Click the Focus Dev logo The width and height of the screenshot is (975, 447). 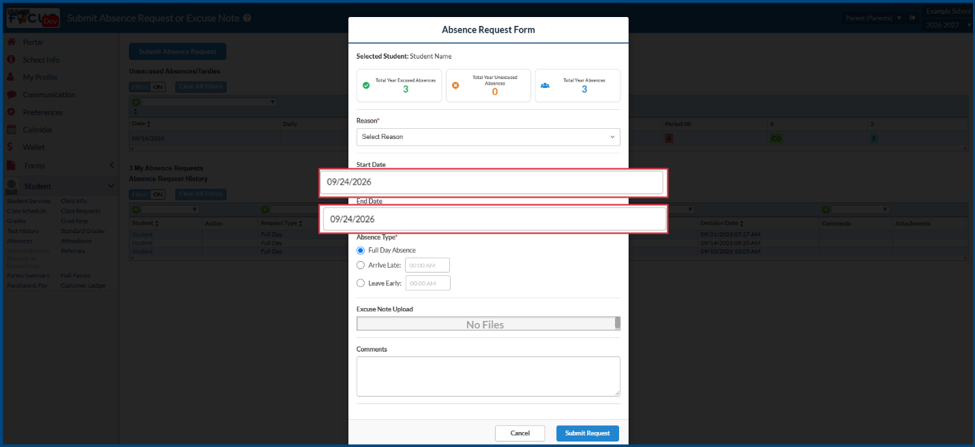click(x=32, y=19)
